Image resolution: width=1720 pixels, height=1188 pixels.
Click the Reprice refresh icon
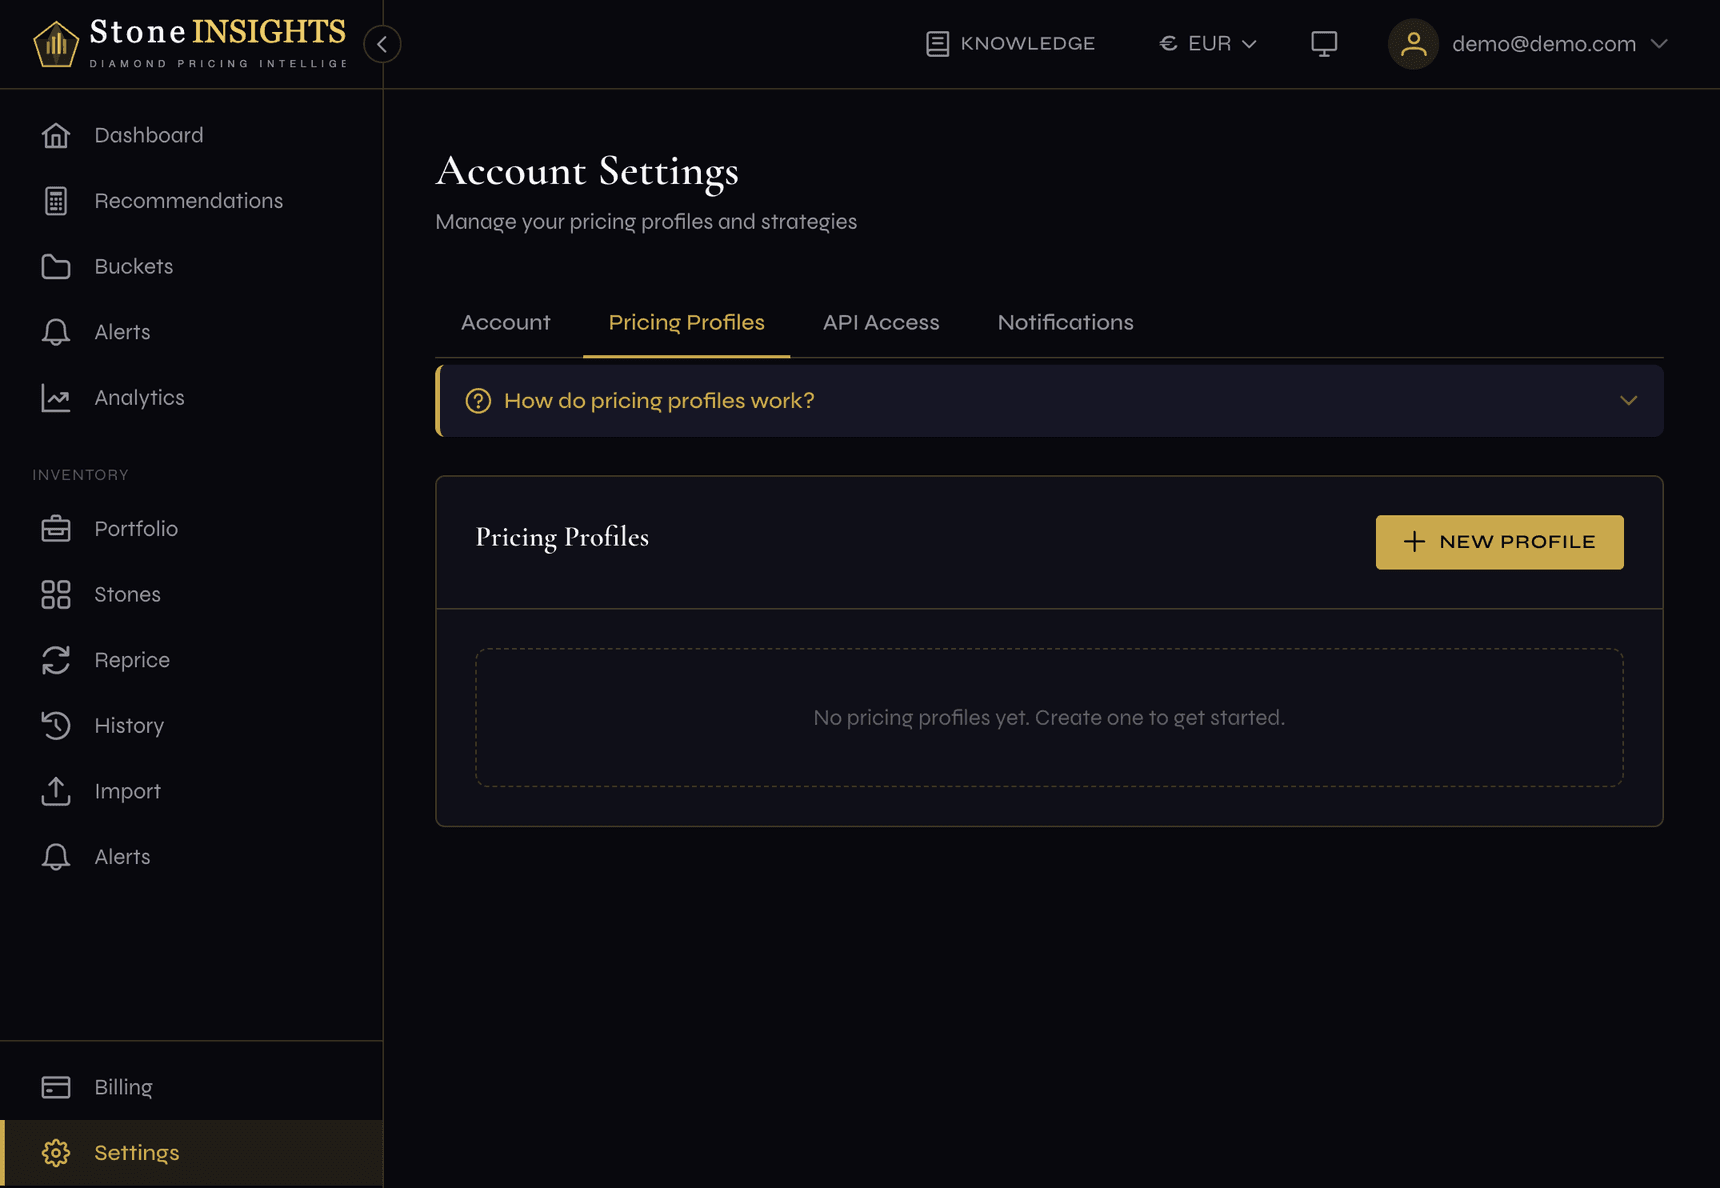click(56, 660)
